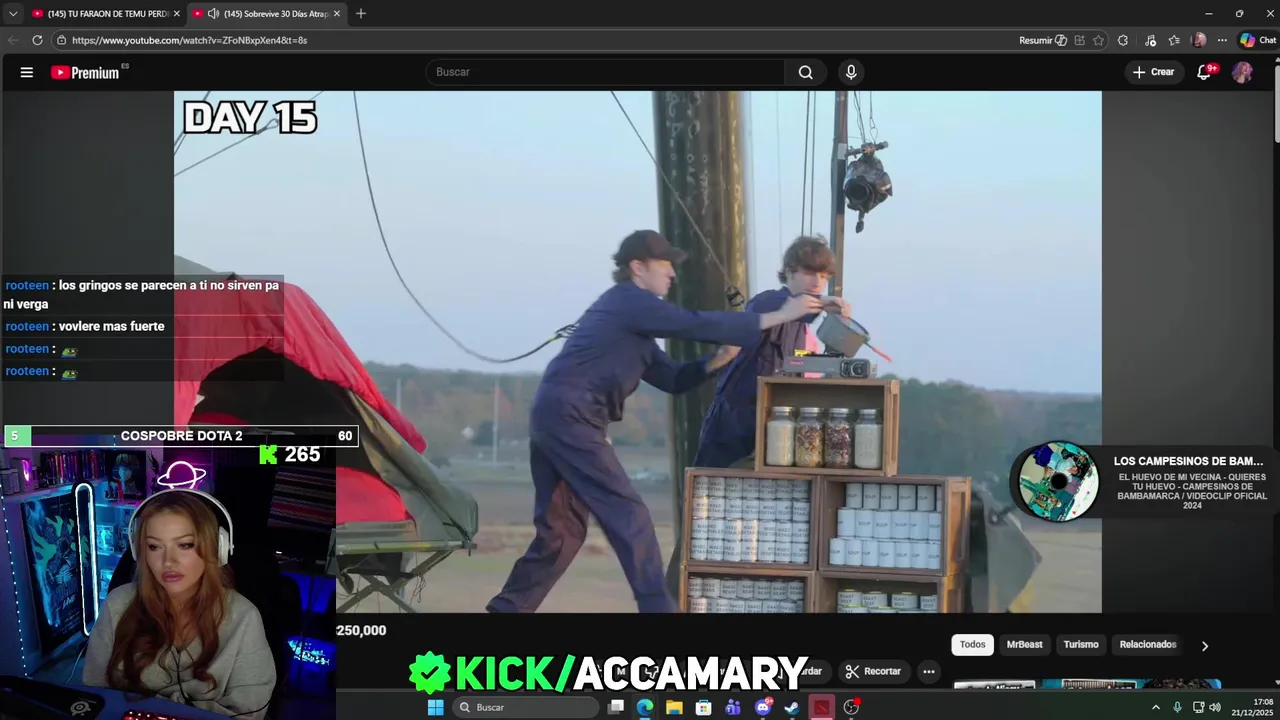Image resolution: width=1280 pixels, height=720 pixels.
Task: Open Task View on taskbar
Action: [x=616, y=707]
